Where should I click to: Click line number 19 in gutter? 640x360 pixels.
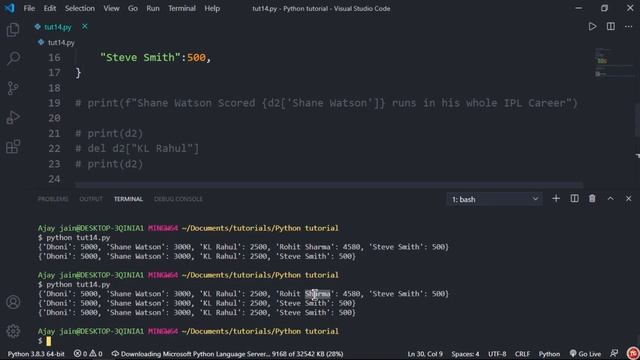tap(54, 103)
